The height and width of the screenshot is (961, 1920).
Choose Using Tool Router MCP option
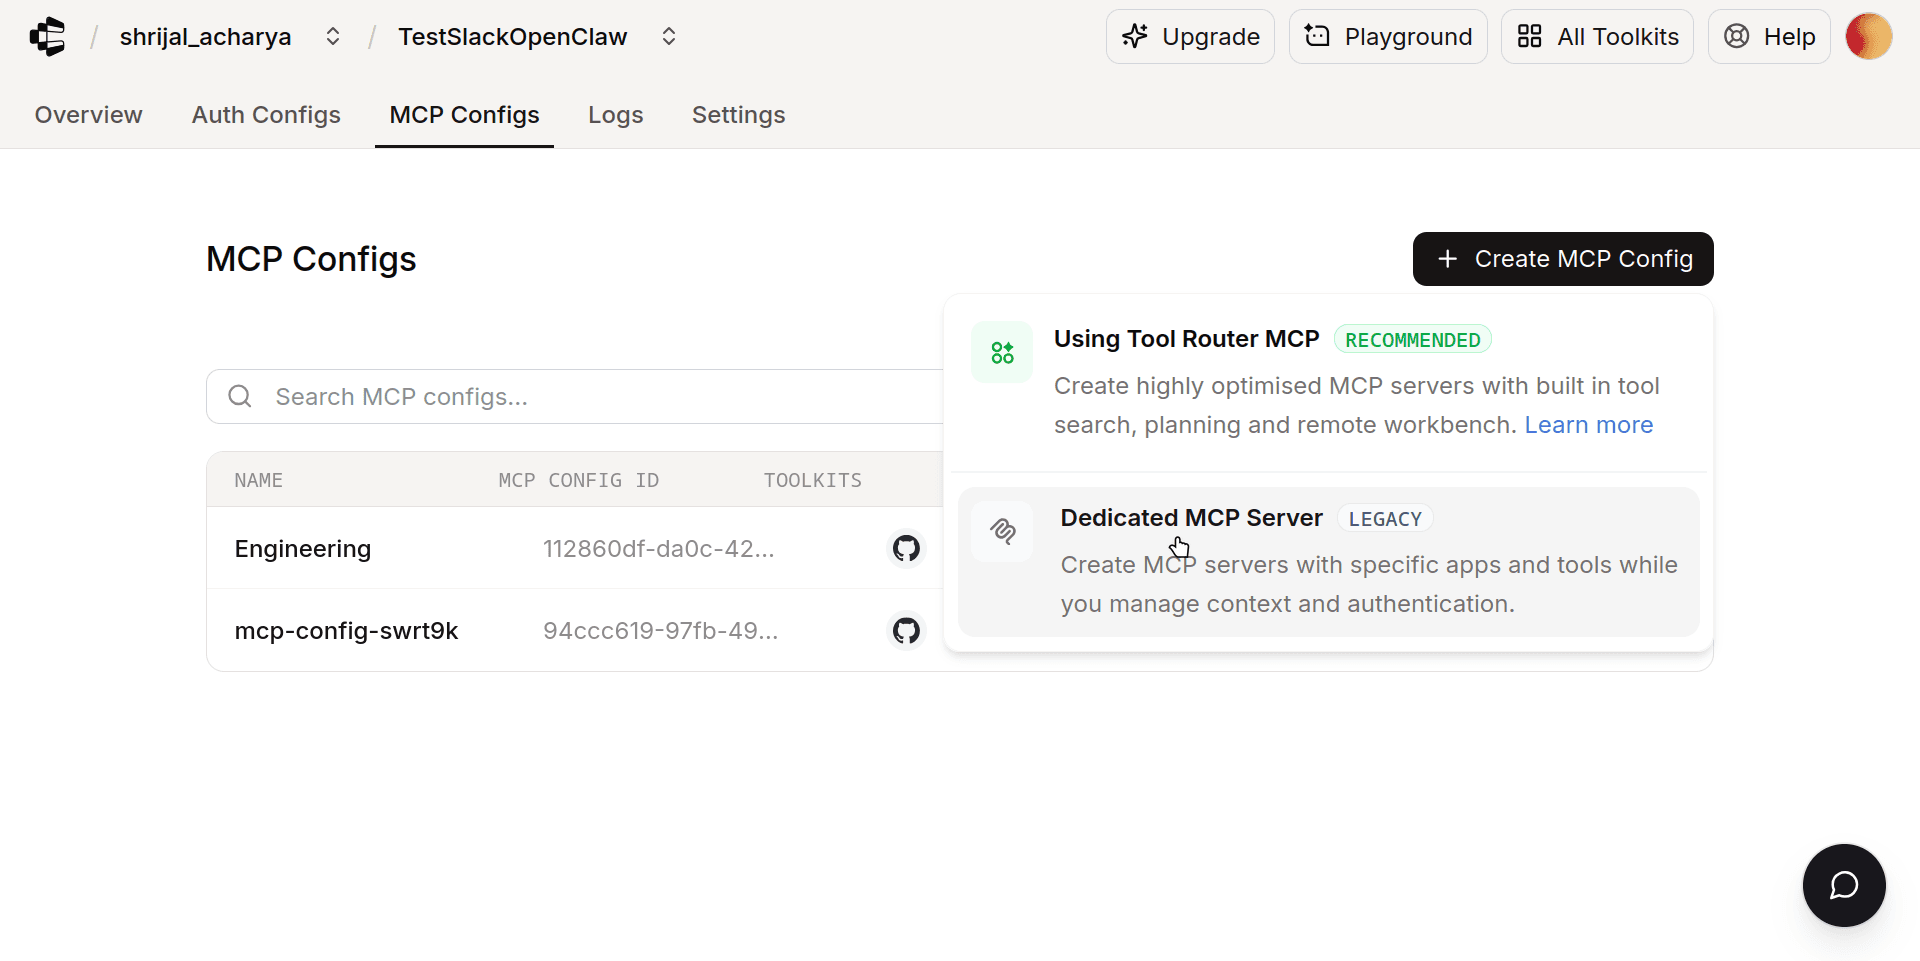[1329, 382]
